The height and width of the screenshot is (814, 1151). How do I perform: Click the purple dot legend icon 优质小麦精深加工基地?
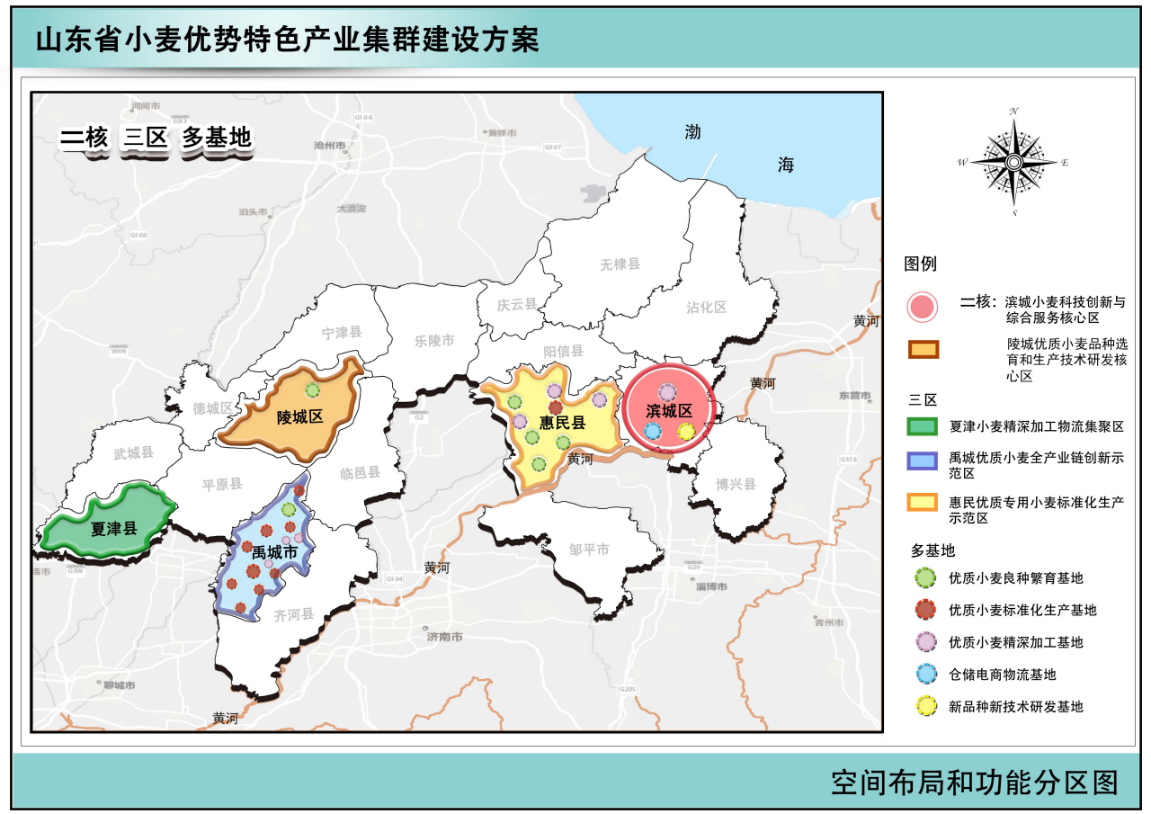tap(926, 642)
